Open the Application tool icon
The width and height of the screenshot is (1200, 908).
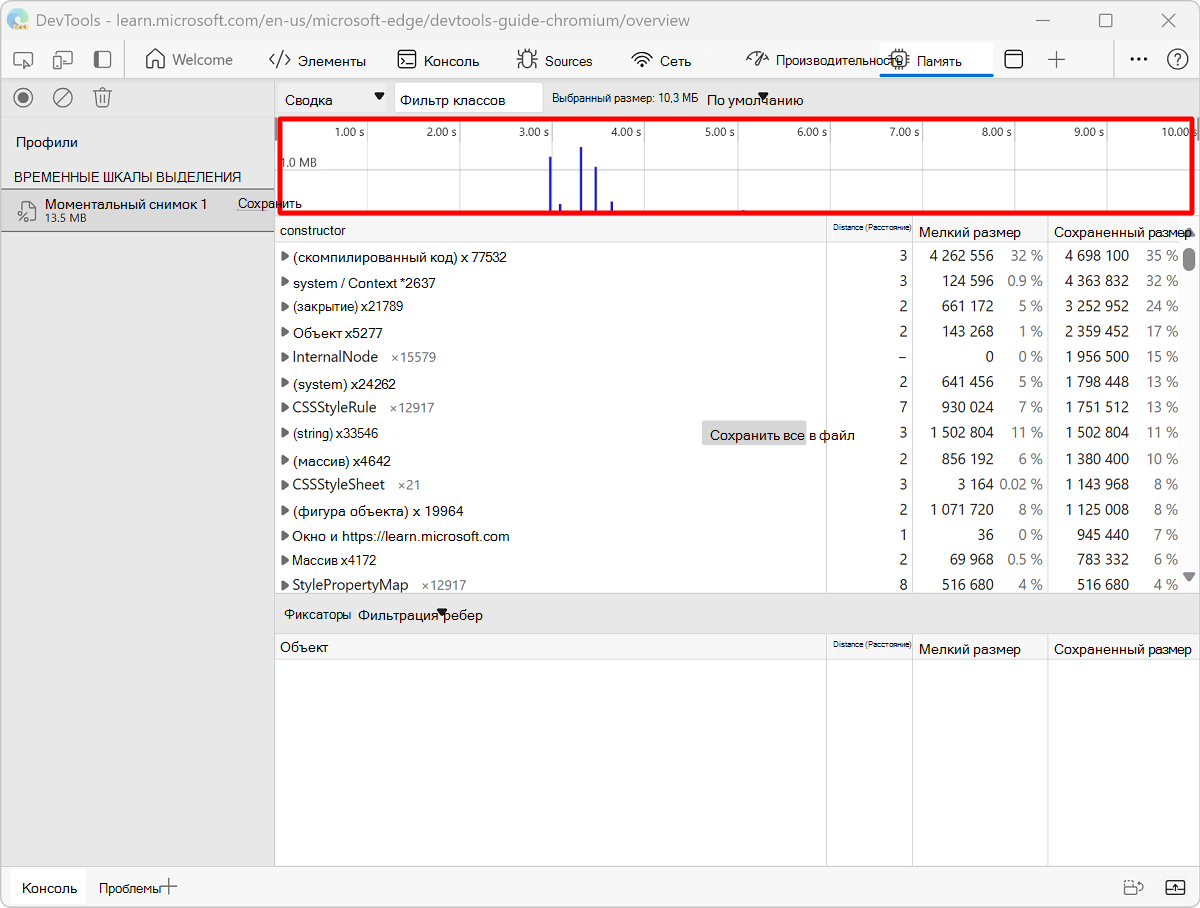click(1013, 60)
